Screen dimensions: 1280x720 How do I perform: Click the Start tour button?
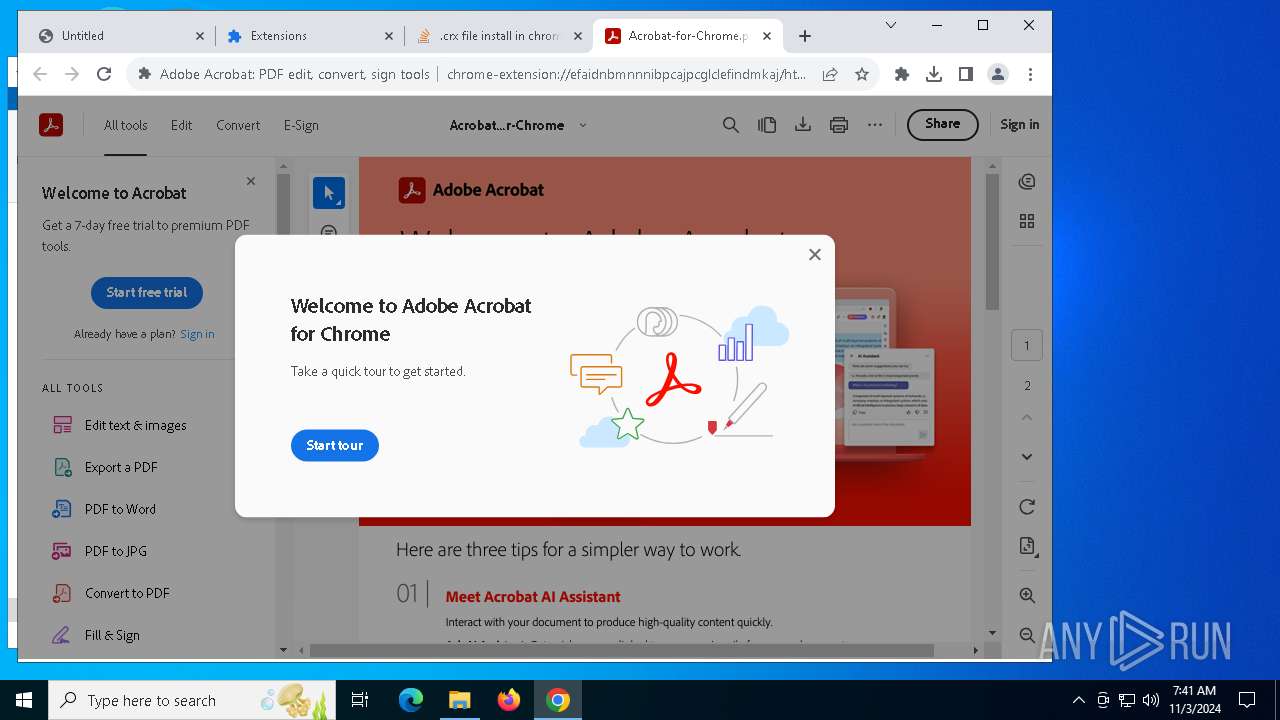coord(335,445)
